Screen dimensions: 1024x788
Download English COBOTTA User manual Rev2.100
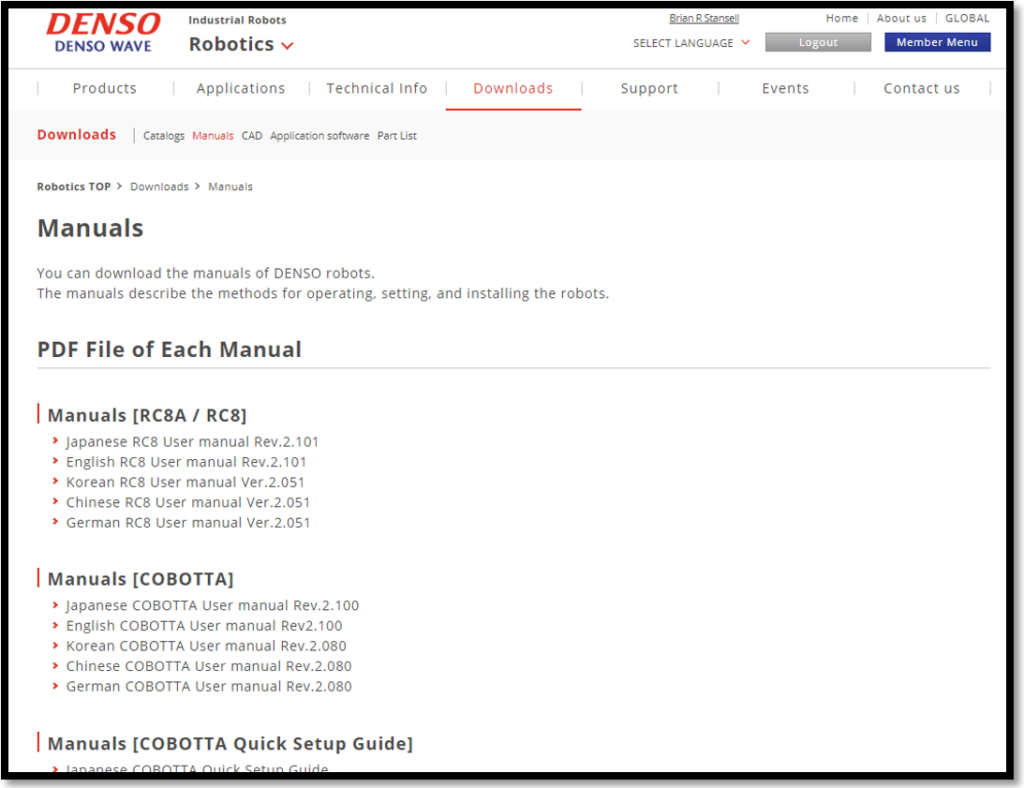pos(204,626)
